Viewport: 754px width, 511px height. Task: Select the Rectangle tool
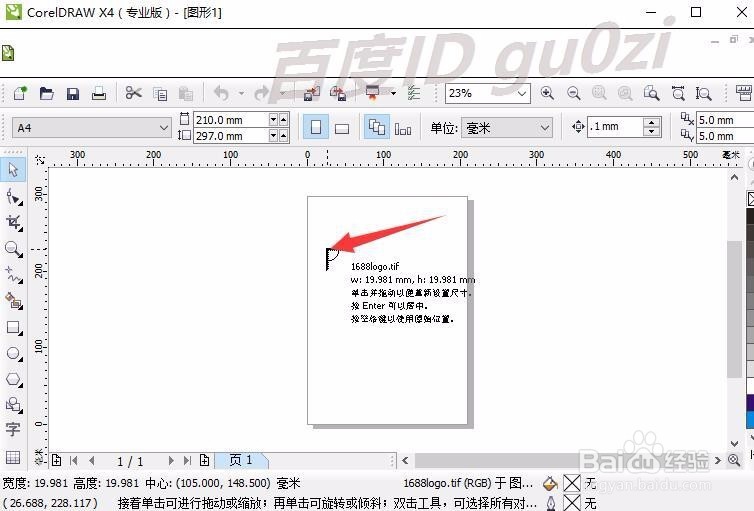[x=13, y=328]
